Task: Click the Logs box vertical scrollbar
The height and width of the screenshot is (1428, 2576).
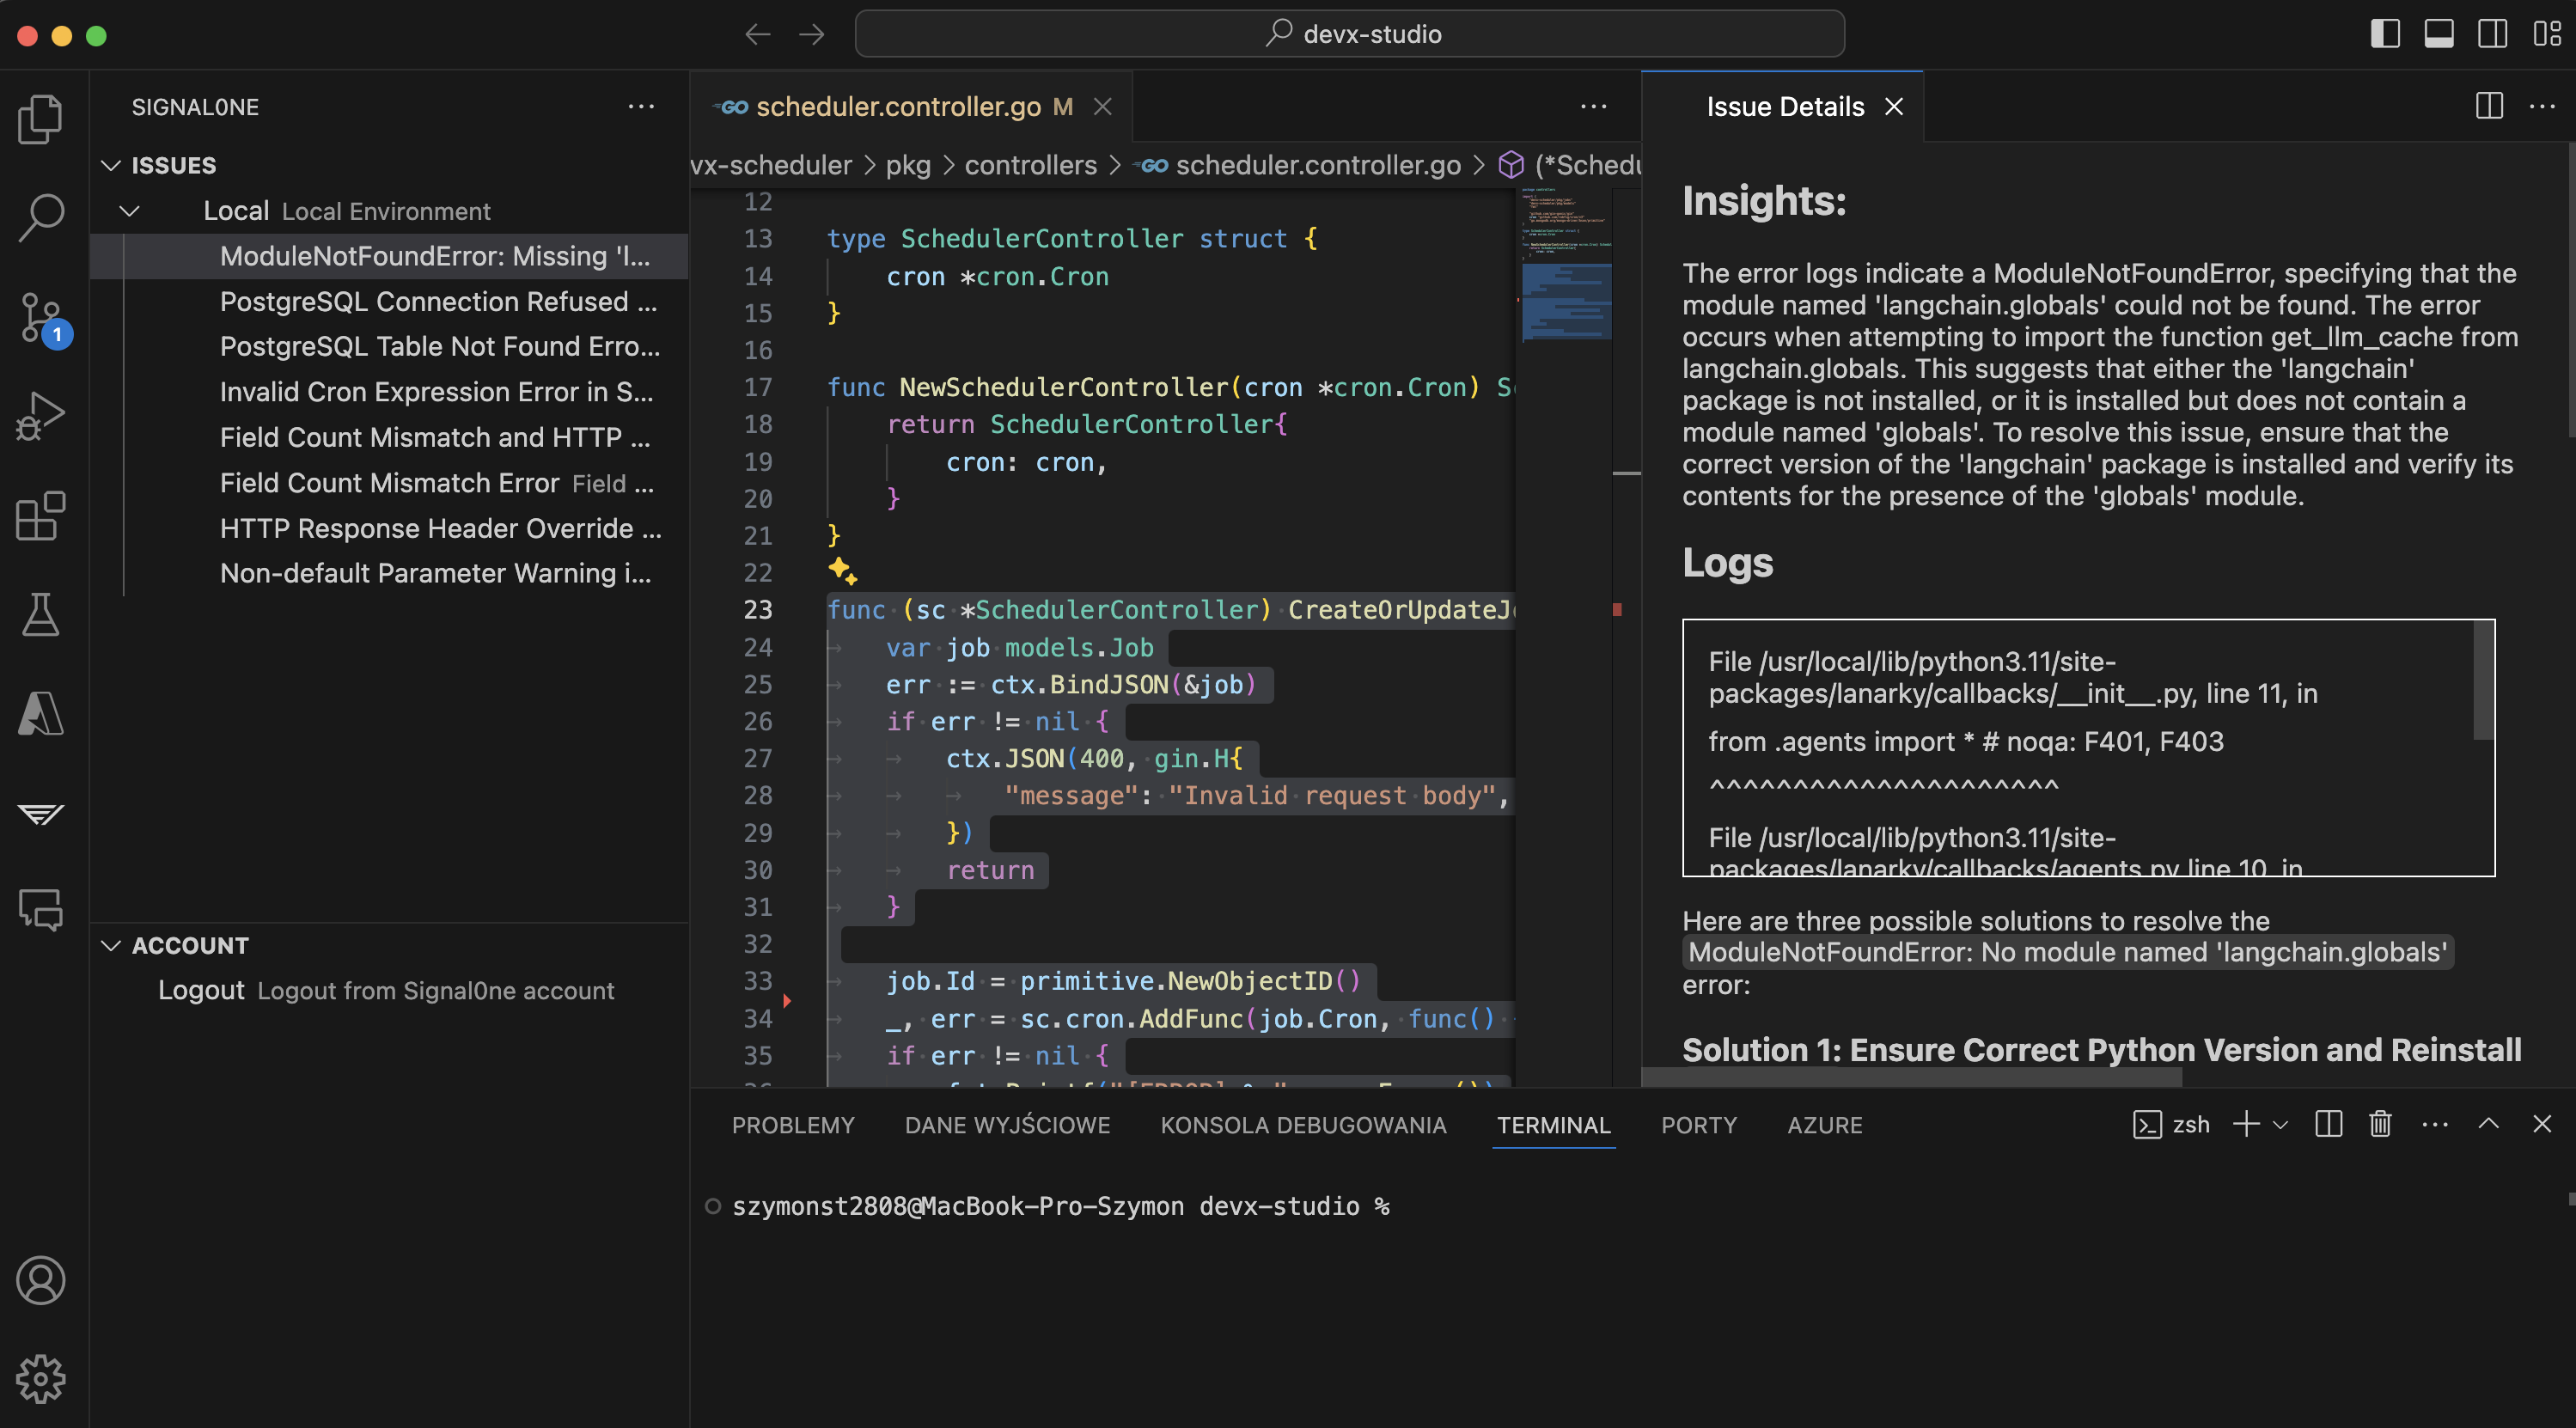Action: (2482, 682)
